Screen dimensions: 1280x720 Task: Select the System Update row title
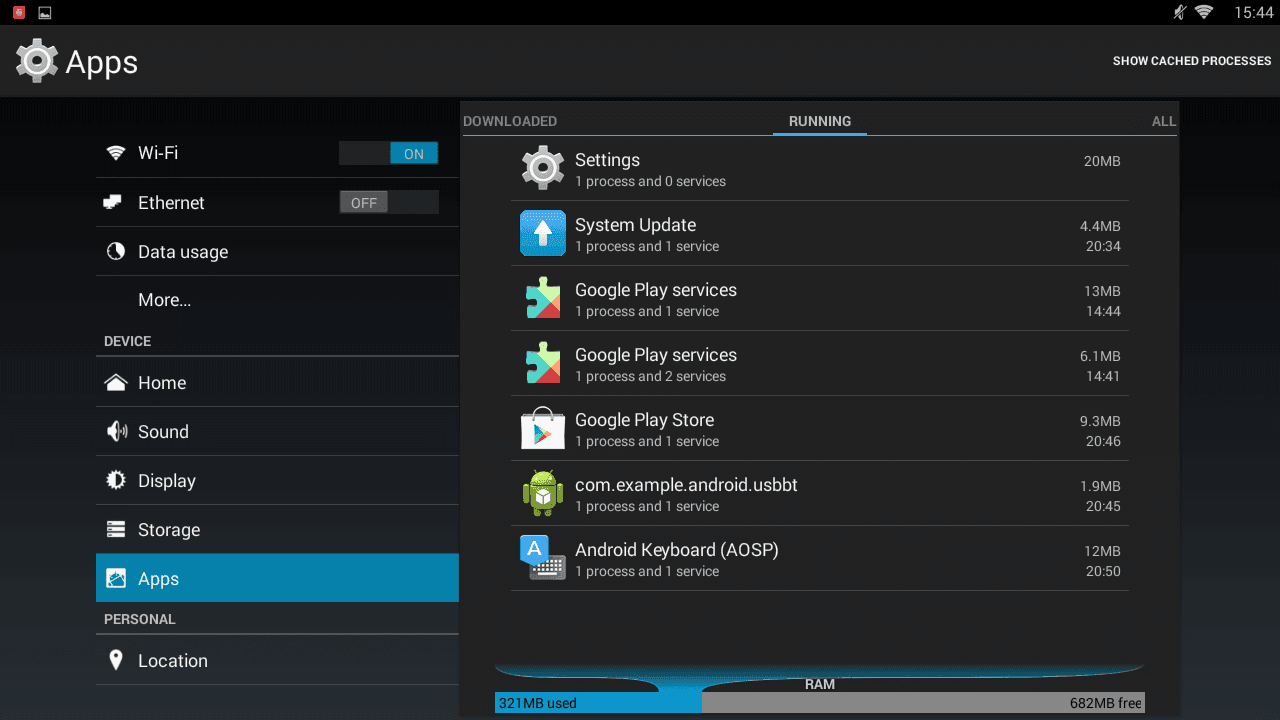635,225
